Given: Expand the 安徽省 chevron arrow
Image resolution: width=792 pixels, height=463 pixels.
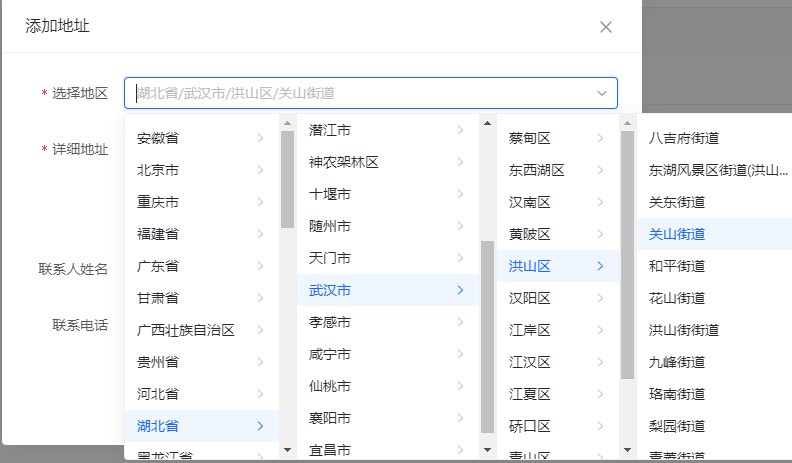Looking at the screenshot, I should [x=260, y=138].
